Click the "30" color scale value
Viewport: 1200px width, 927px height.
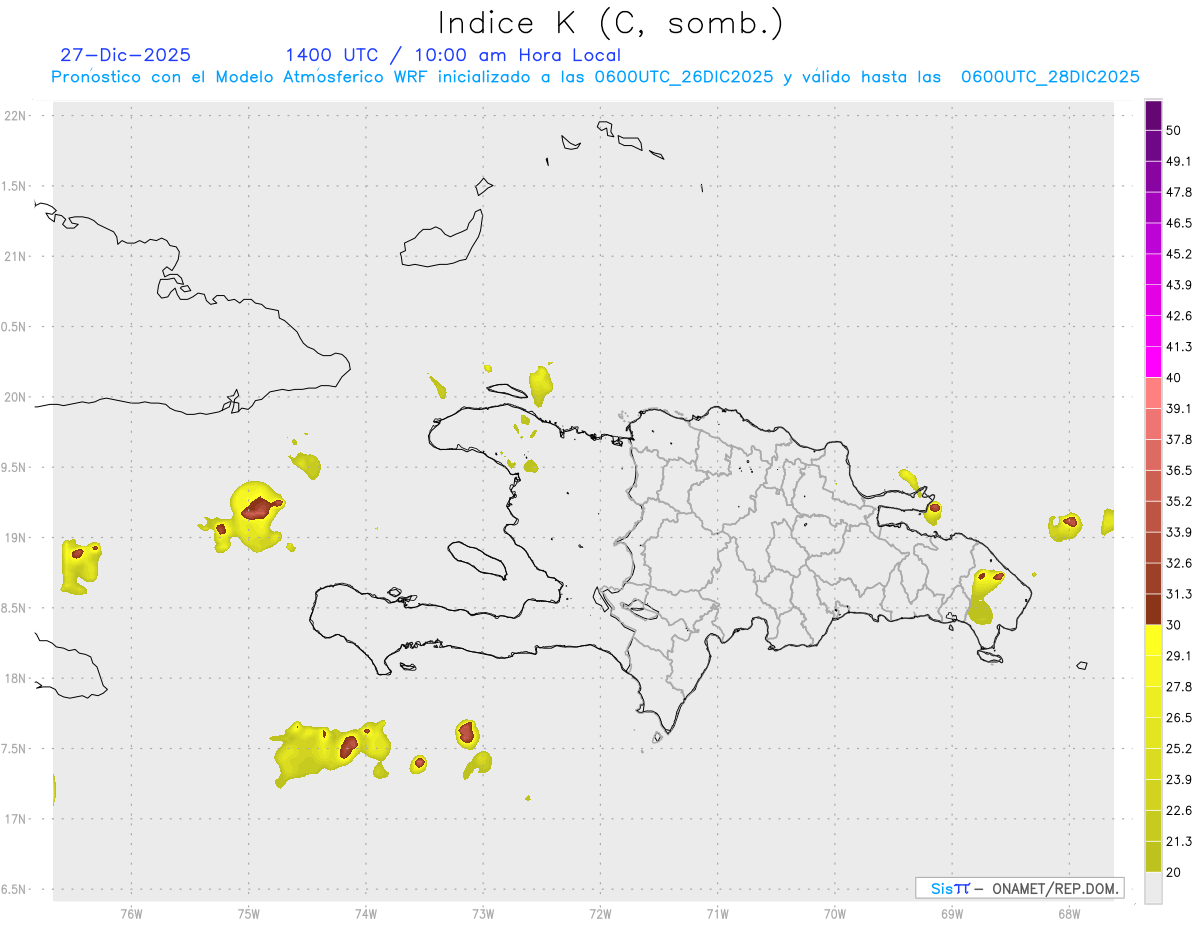1174,625
